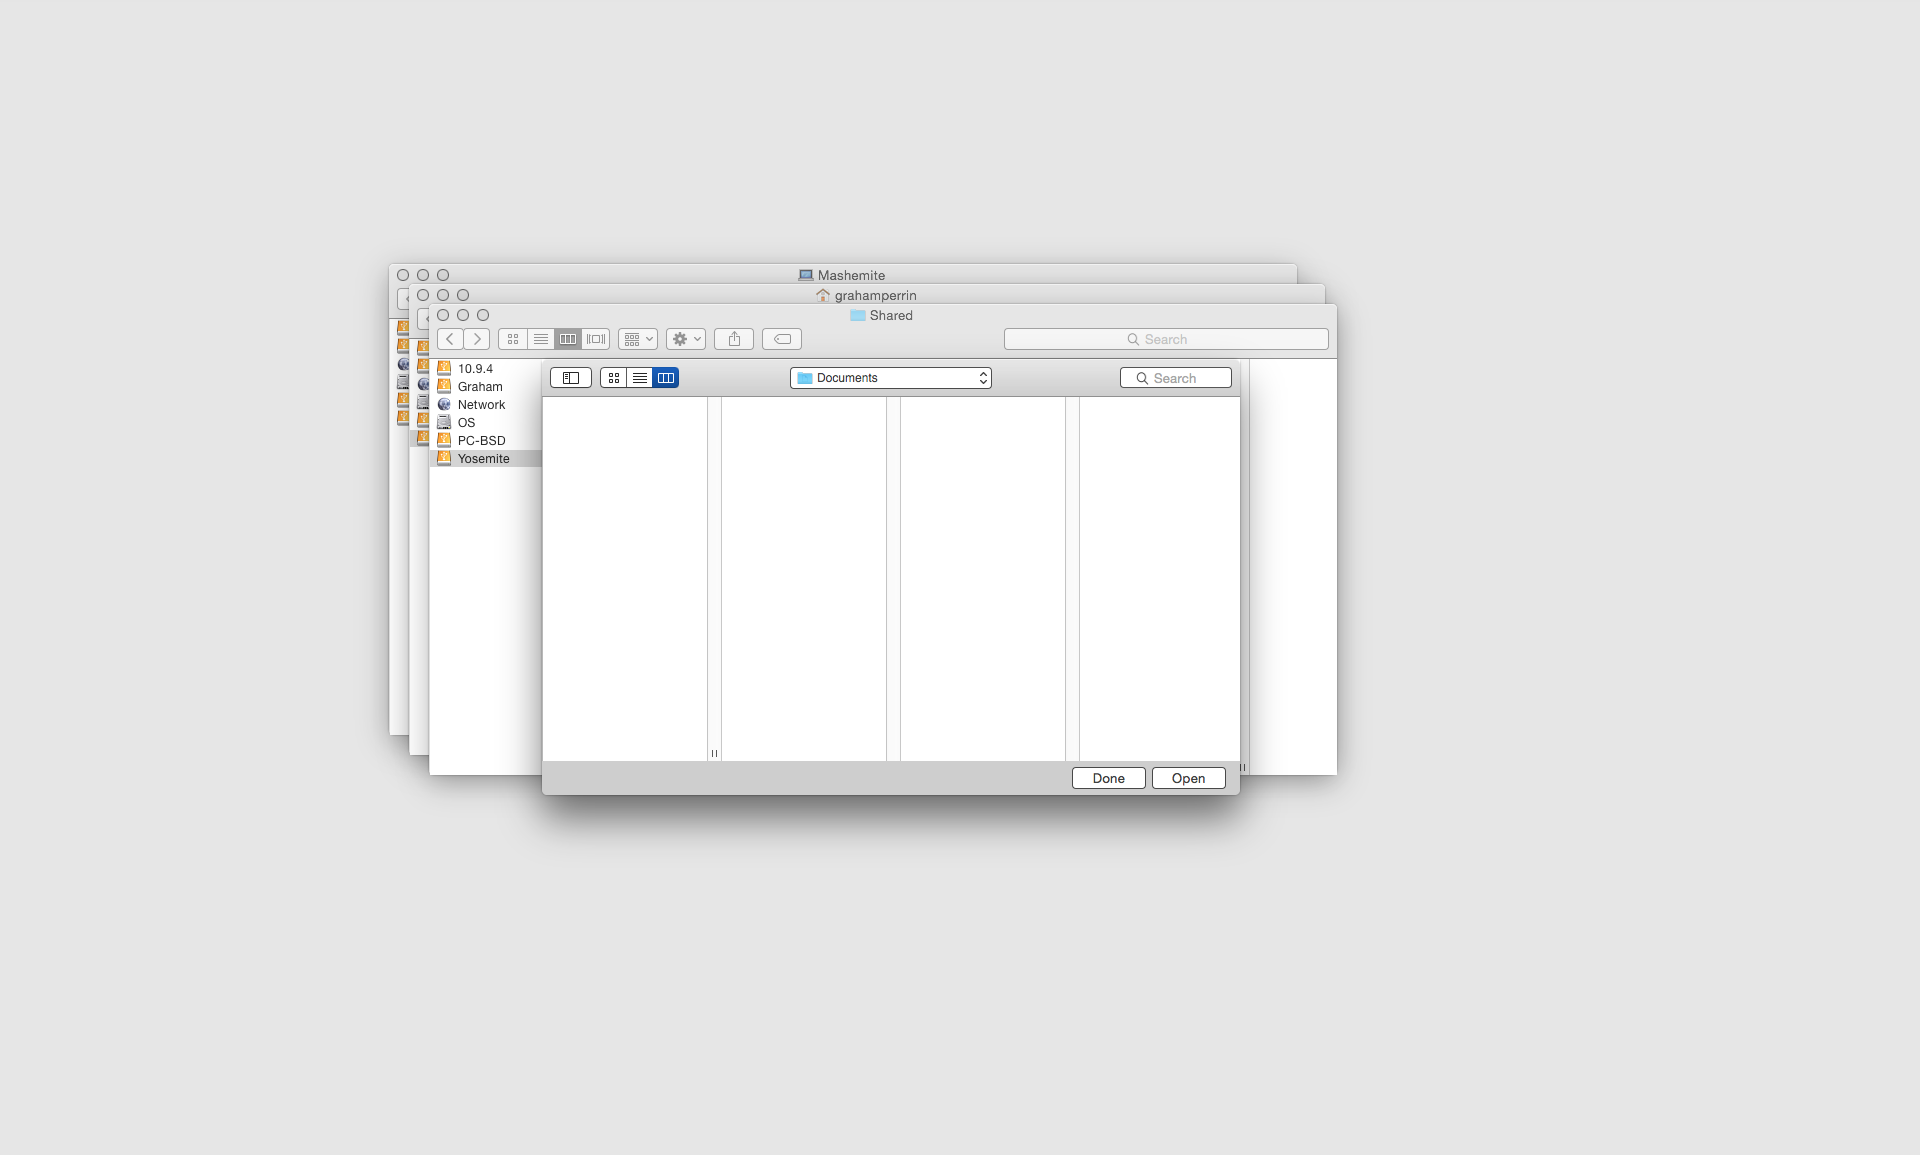Image resolution: width=1920 pixels, height=1155 pixels.
Task: Toggle the sidebar in the open dialog
Action: point(571,378)
